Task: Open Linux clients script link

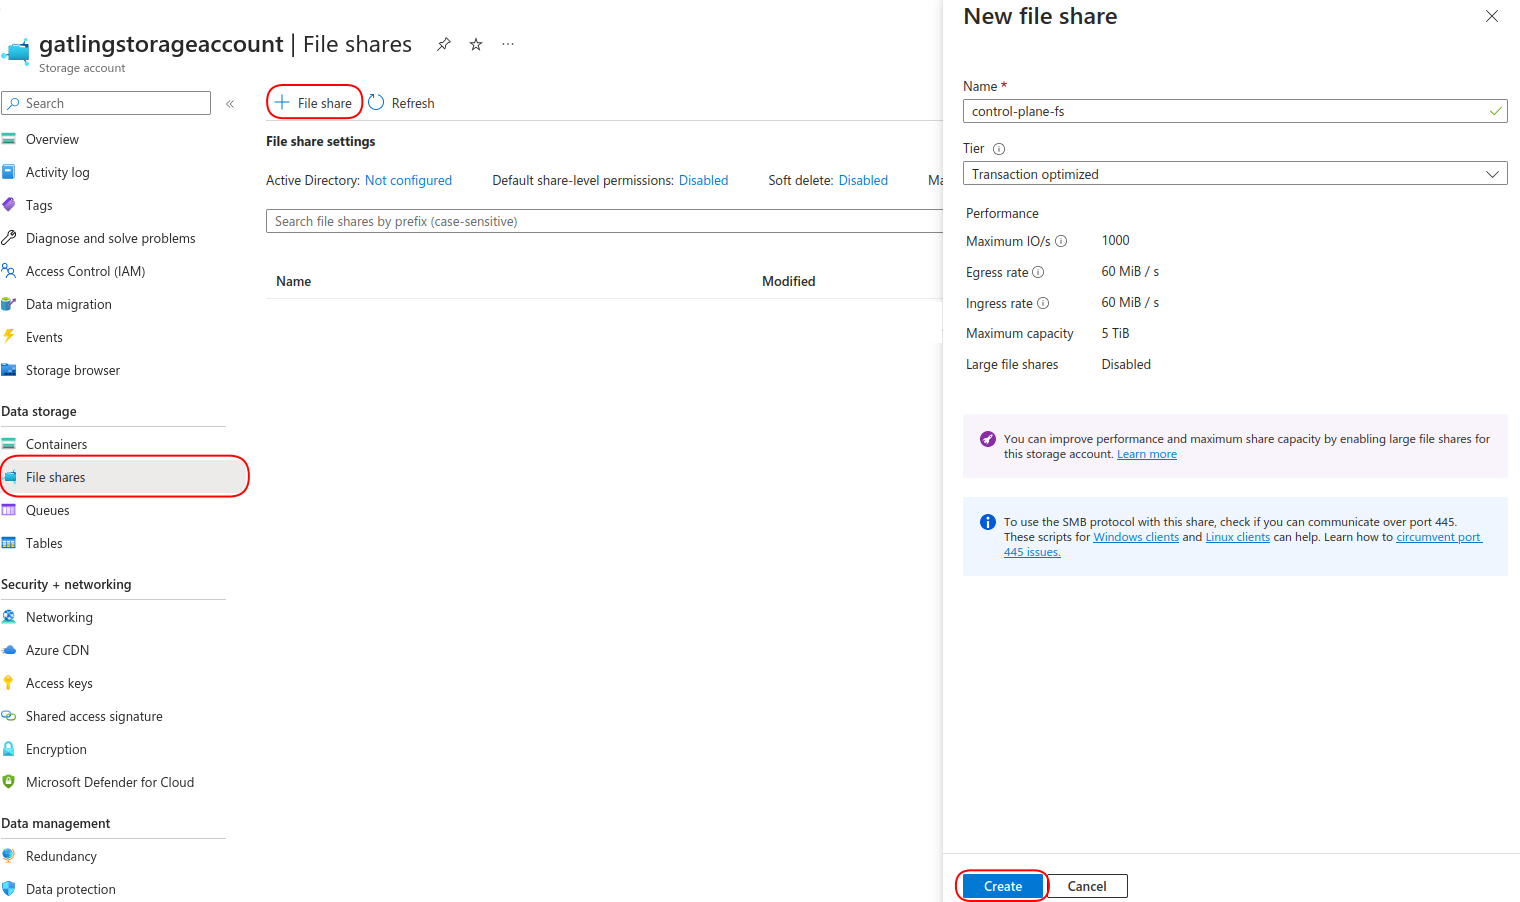Action: pos(1238,537)
